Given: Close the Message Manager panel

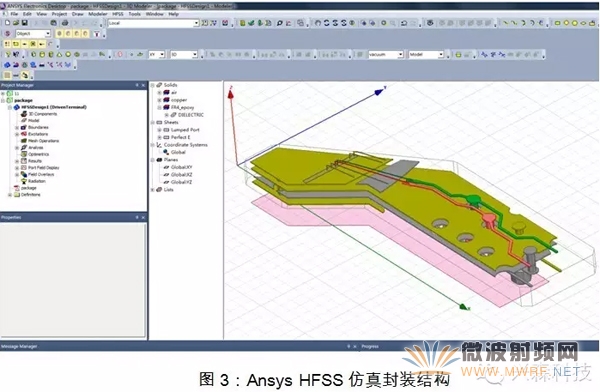Looking at the screenshot, I should click(x=355, y=346).
